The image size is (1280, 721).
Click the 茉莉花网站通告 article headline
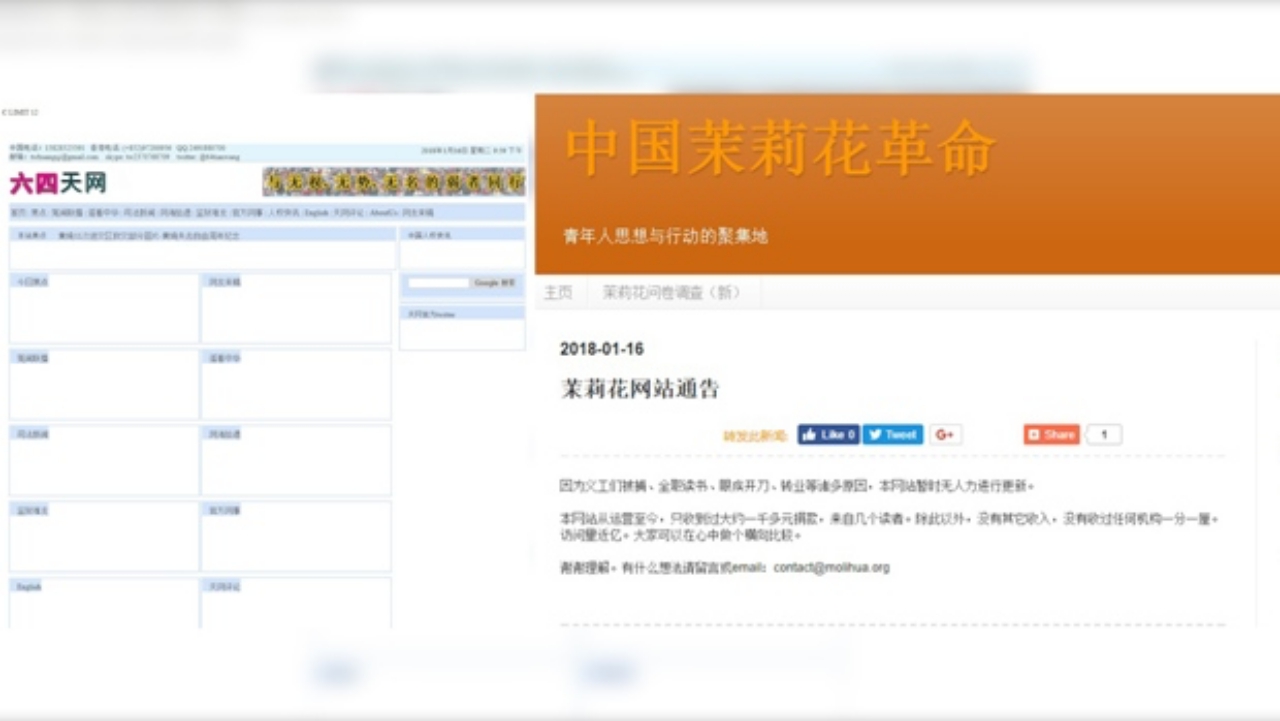pos(640,389)
